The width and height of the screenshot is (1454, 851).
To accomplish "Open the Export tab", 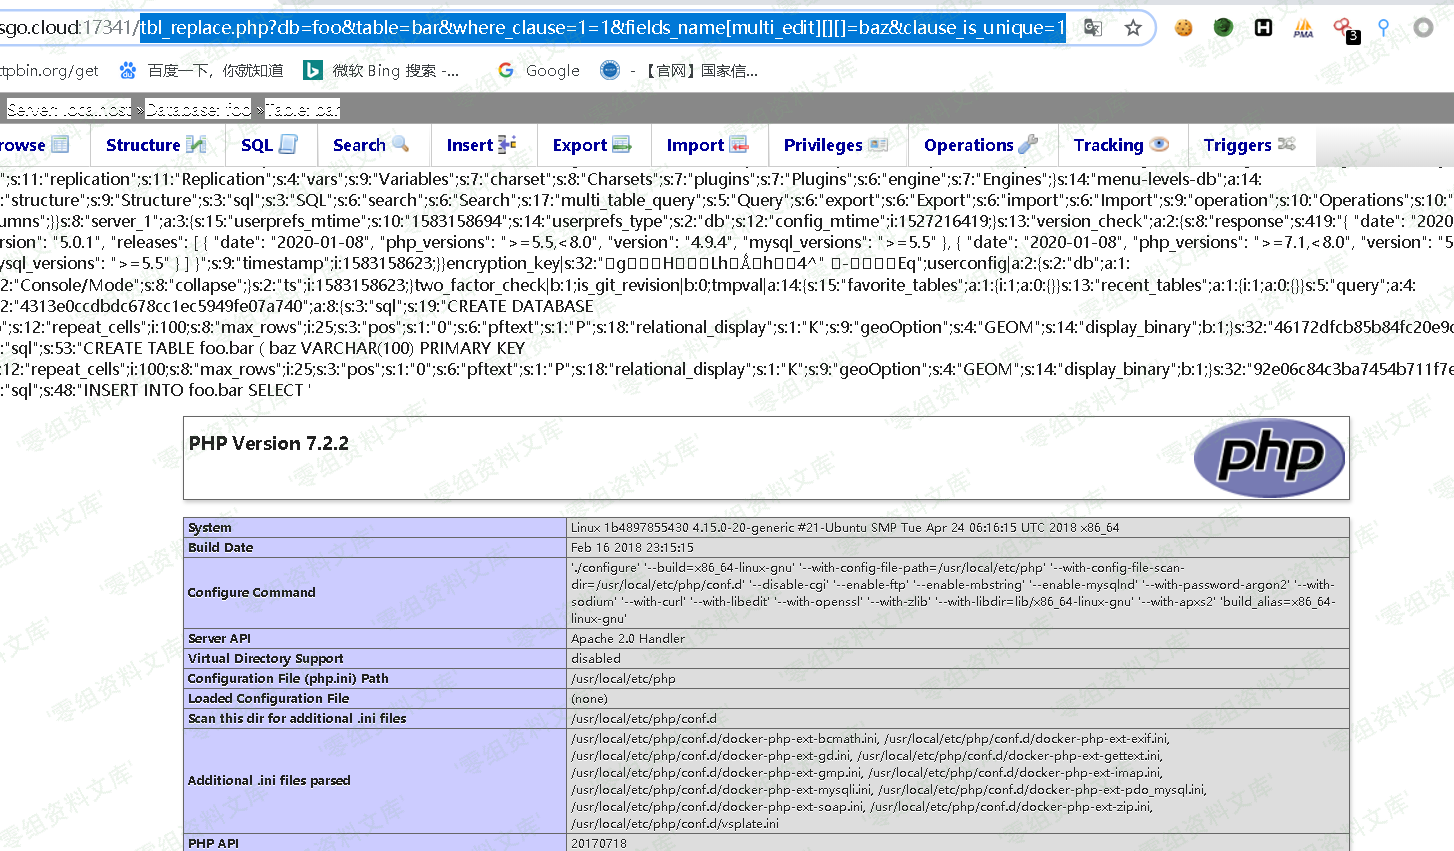I will click(592, 145).
